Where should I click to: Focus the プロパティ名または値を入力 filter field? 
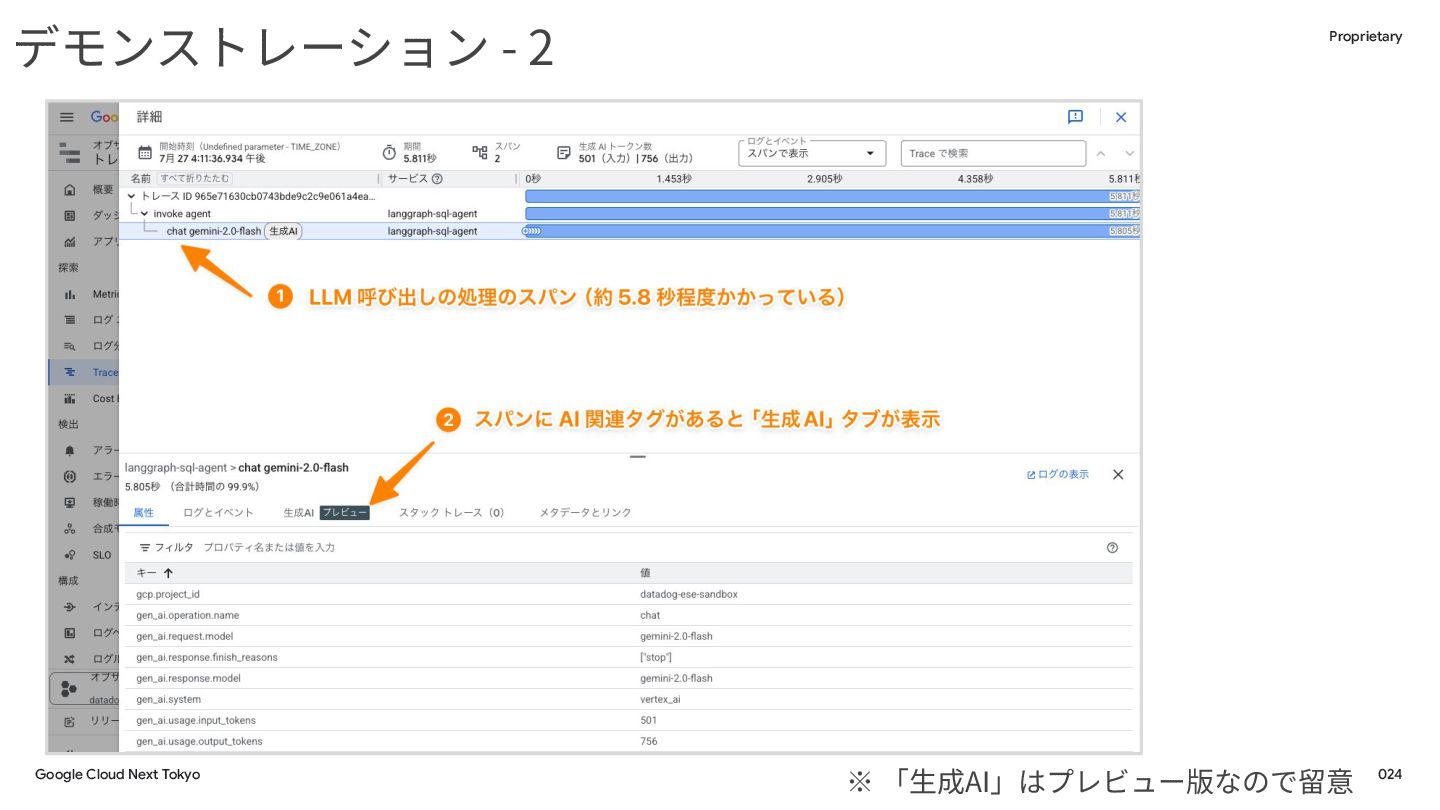(269, 548)
